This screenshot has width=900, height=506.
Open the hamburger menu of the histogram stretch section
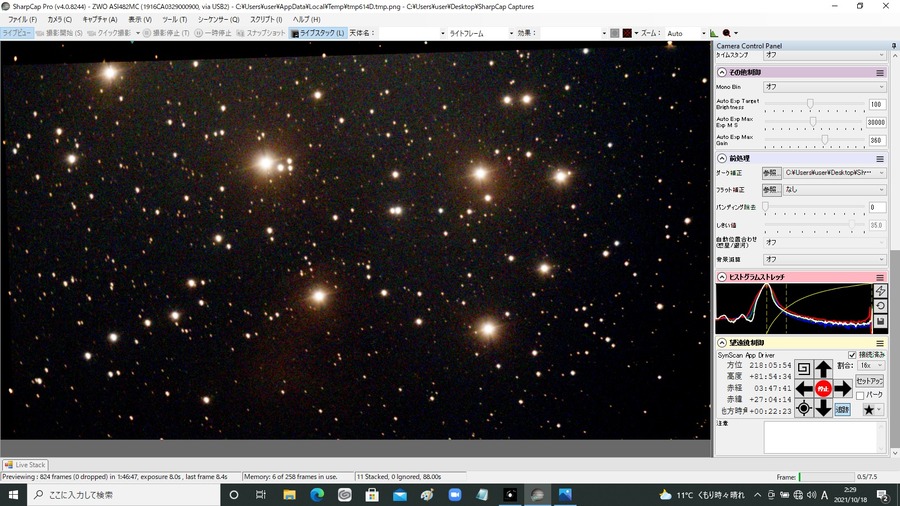[x=880, y=277]
